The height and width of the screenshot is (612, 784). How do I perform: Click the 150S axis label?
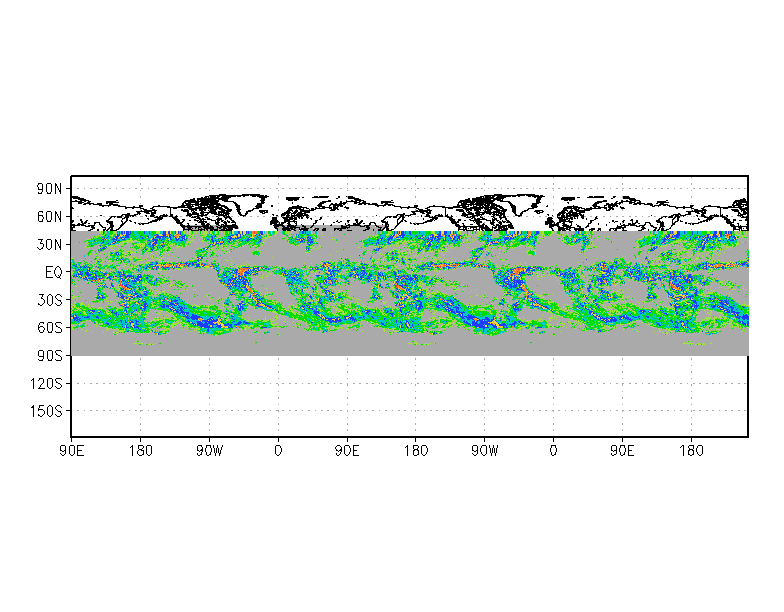[x=46, y=411]
